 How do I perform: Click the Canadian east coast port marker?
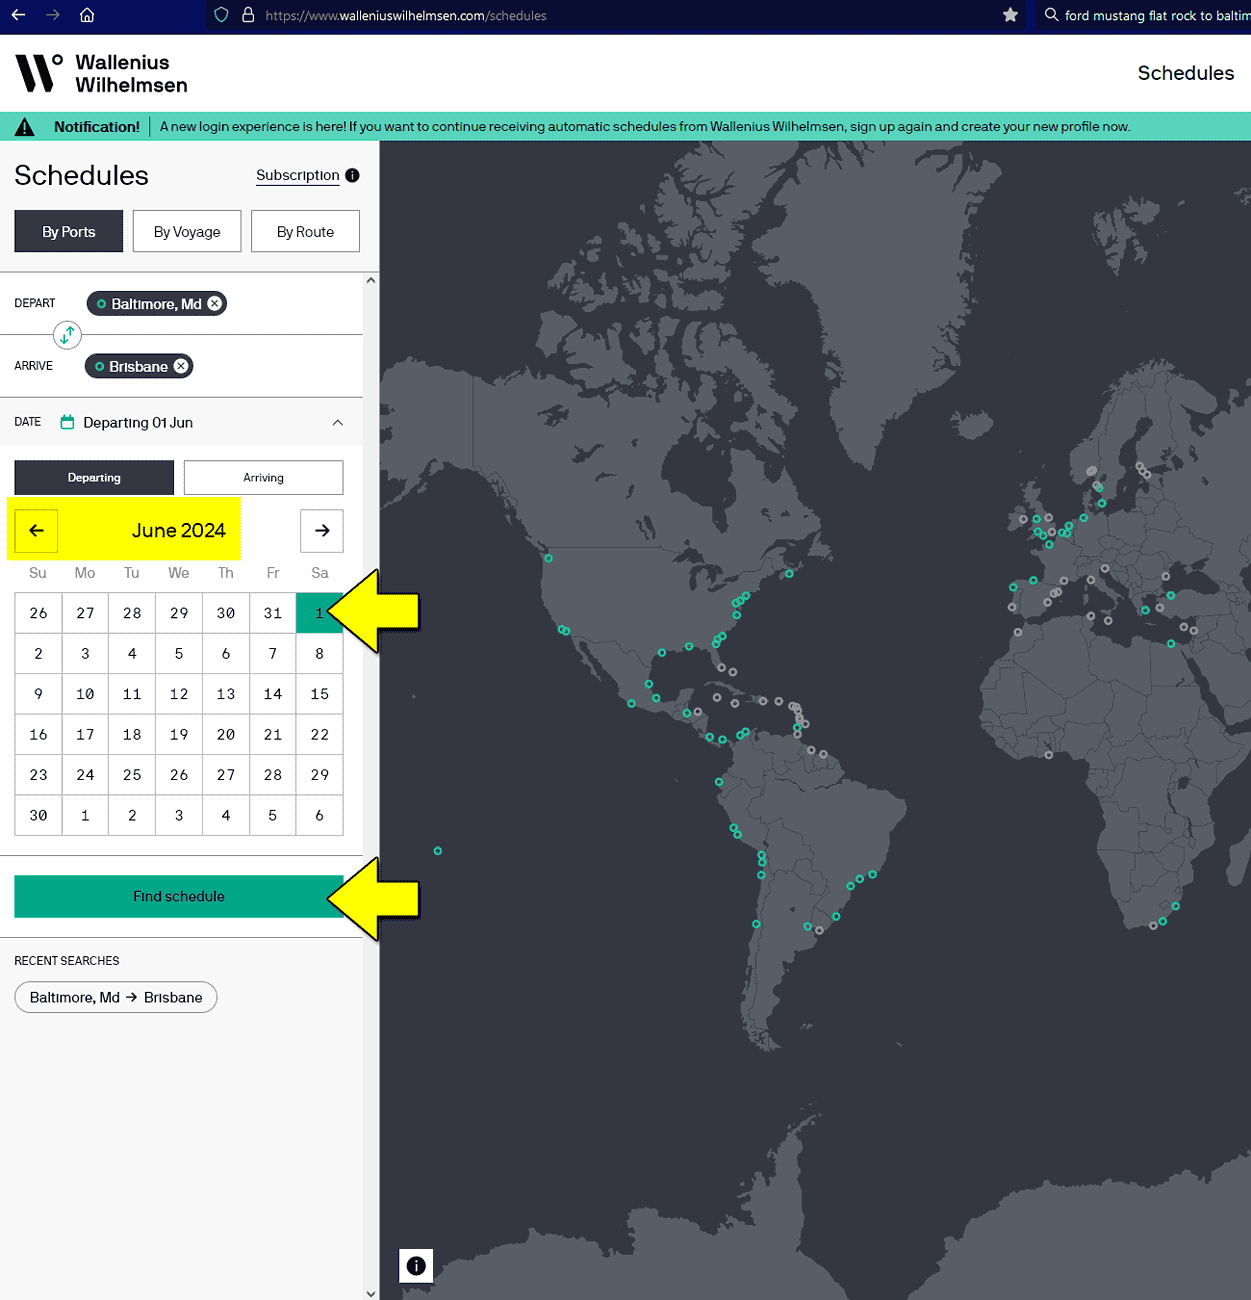click(789, 574)
